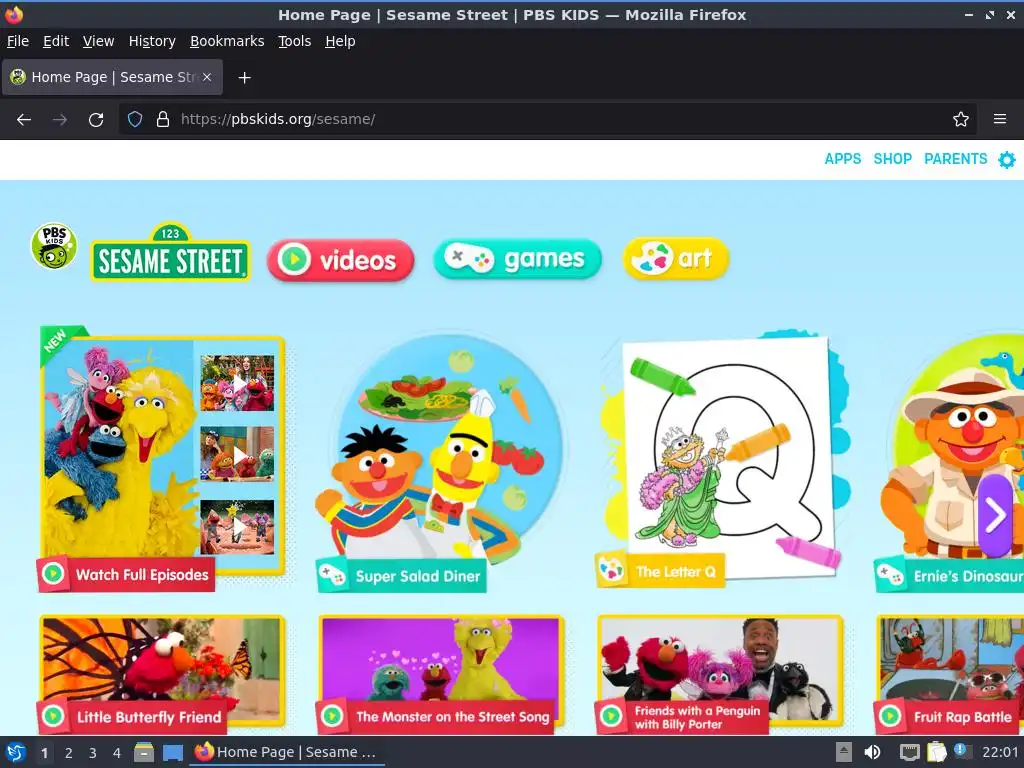
Task: Open a new tab with plus button
Action: (x=244, y=78)
